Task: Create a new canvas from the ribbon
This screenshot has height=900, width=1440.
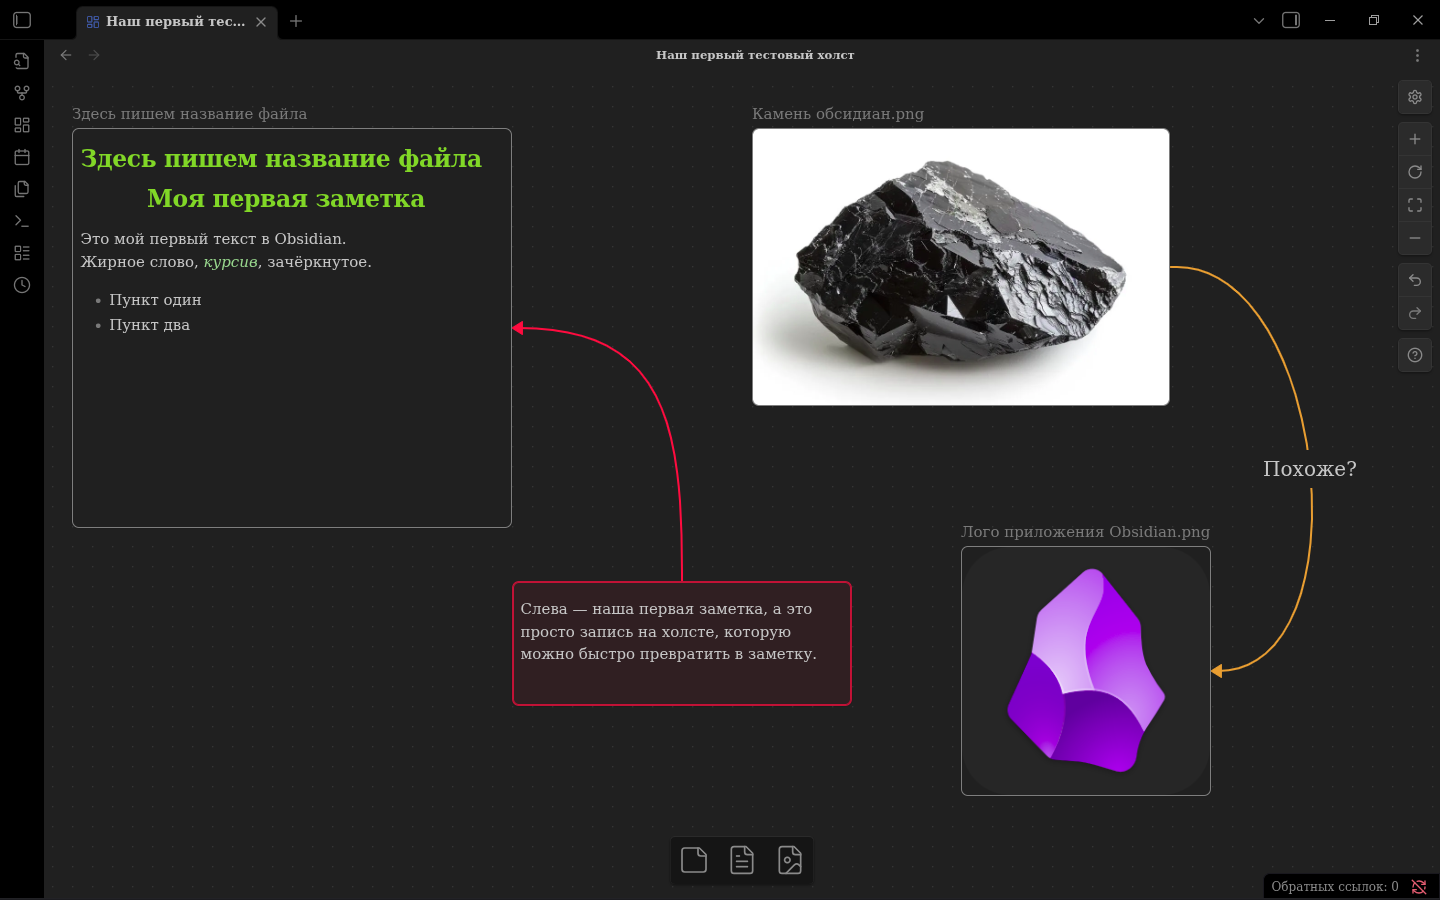Action: [22, 125]
